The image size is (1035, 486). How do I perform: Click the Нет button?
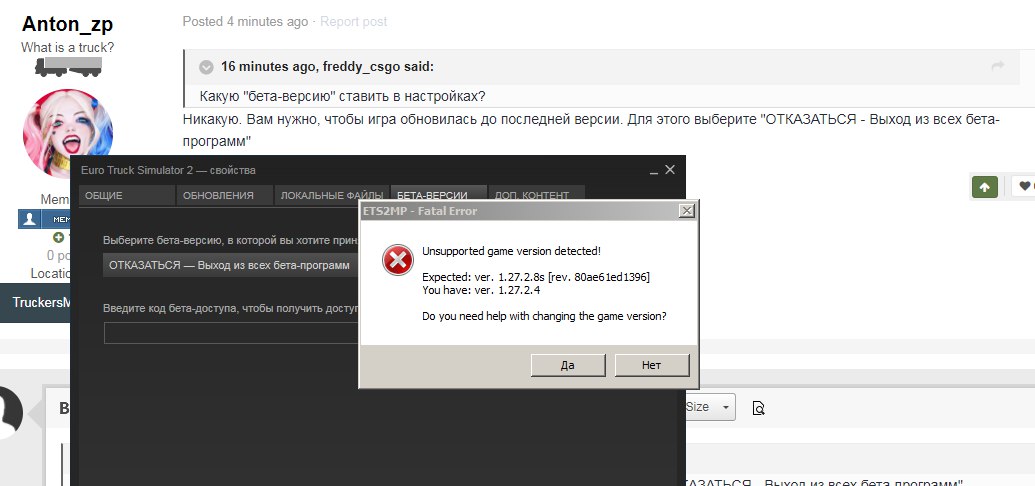pos(651,365)
